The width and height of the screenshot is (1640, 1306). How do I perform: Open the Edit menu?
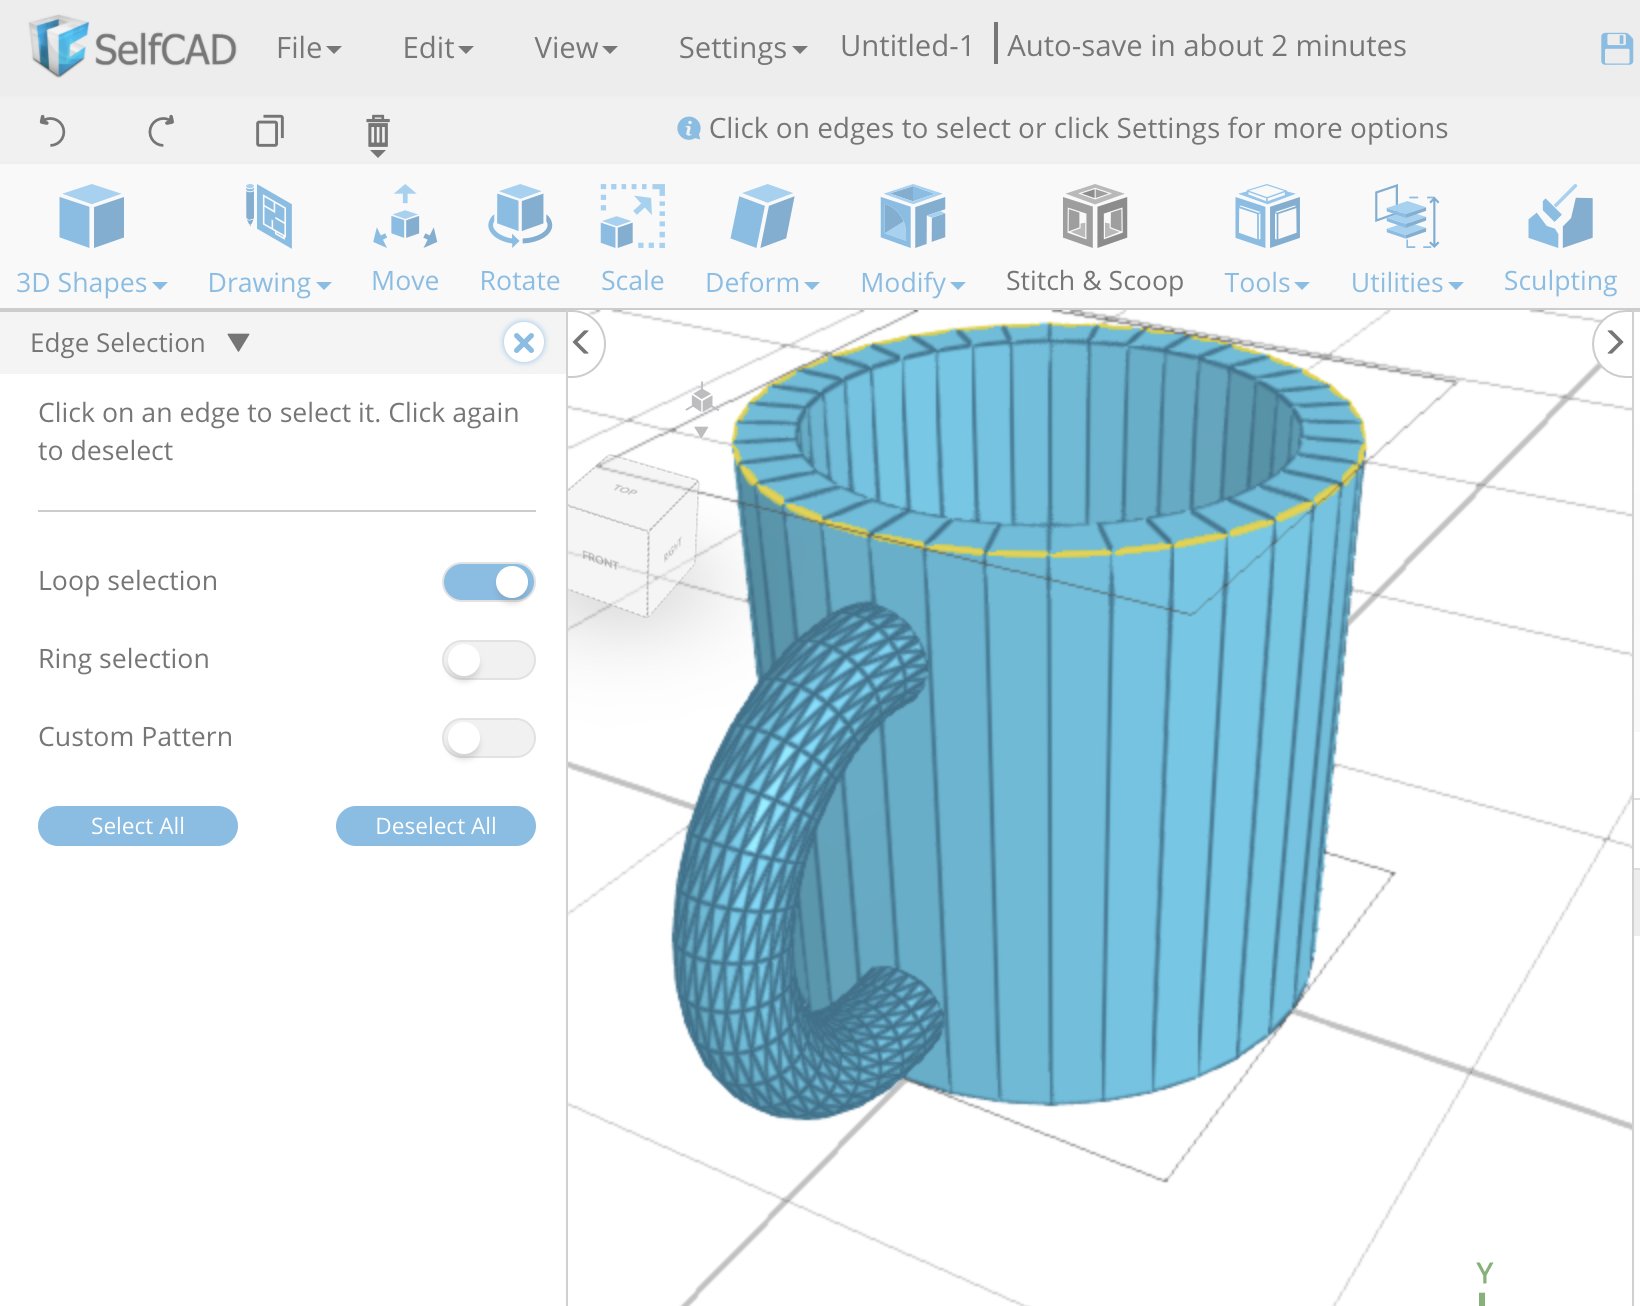[x=438, y=47]
